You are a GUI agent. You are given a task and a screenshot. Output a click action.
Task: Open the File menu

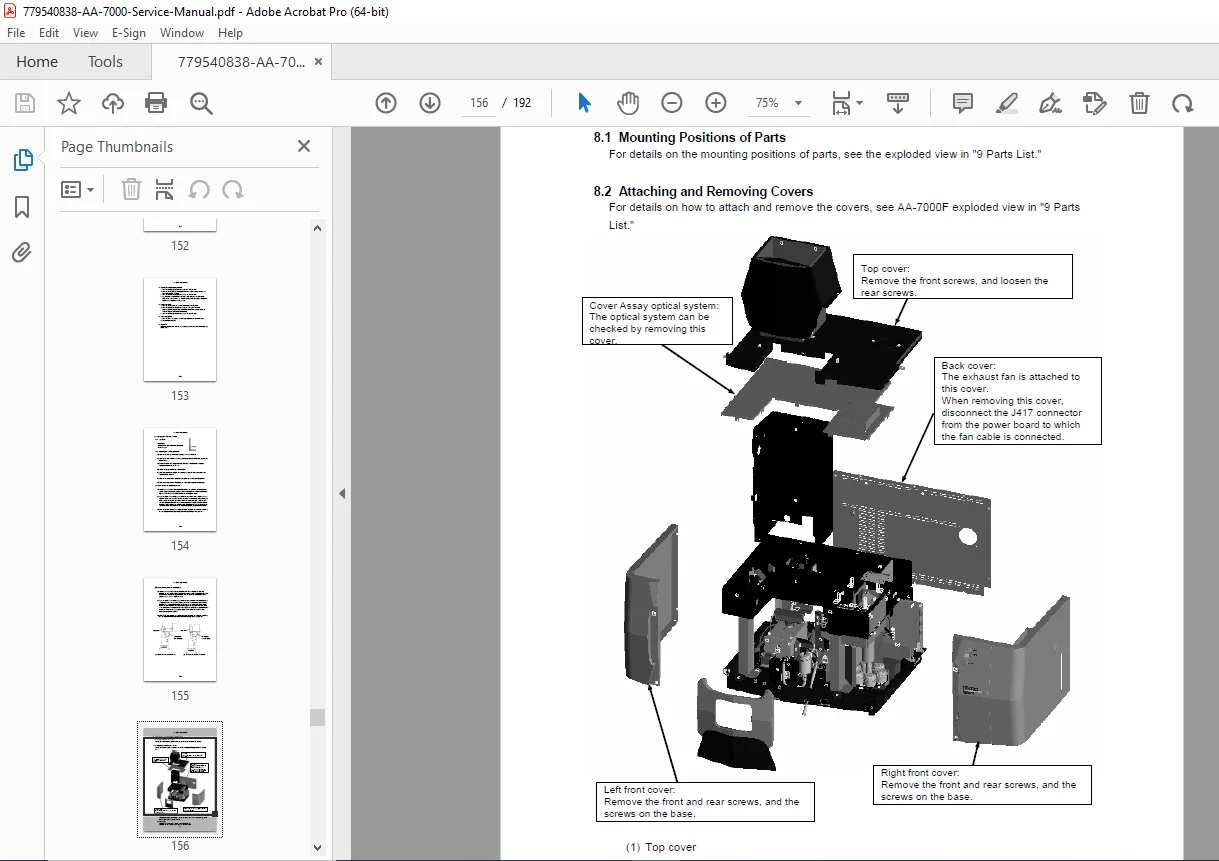pos(16,33)
